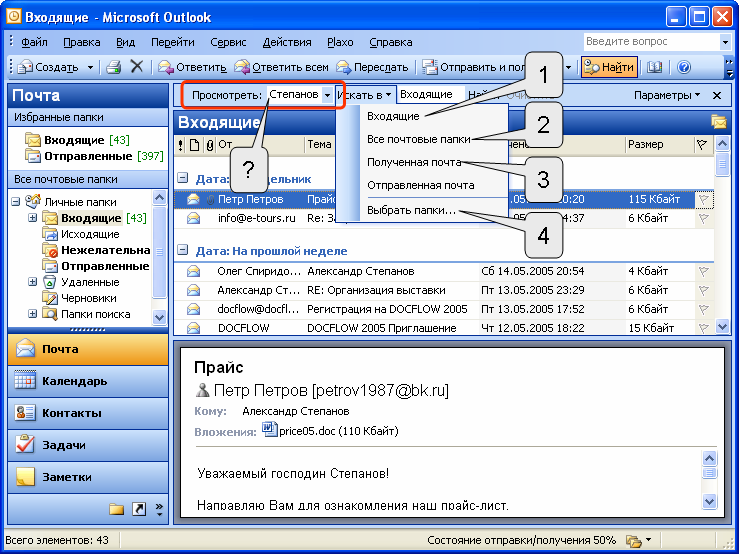Open send/receive status dropdown in status bar
Image resolution: width=739 pixels, height=554 pixels.
pos(649,540)
